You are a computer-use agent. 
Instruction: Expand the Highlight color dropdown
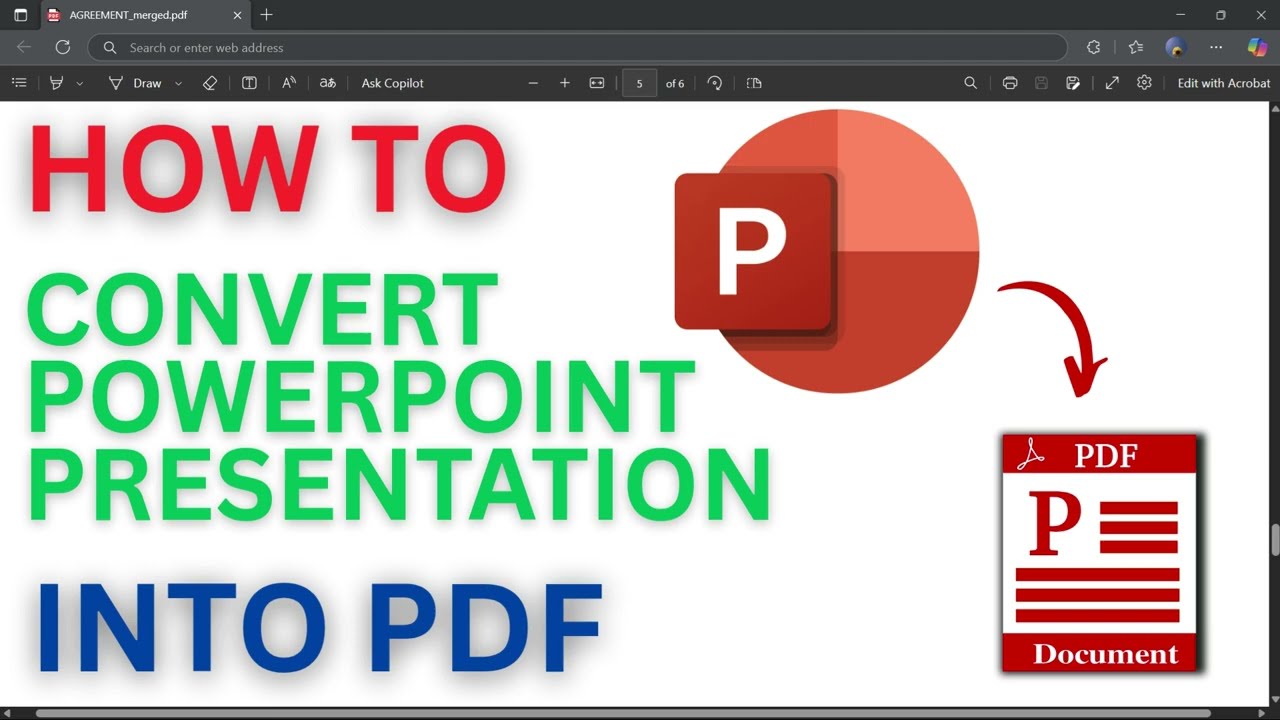(x=80, y=83)
